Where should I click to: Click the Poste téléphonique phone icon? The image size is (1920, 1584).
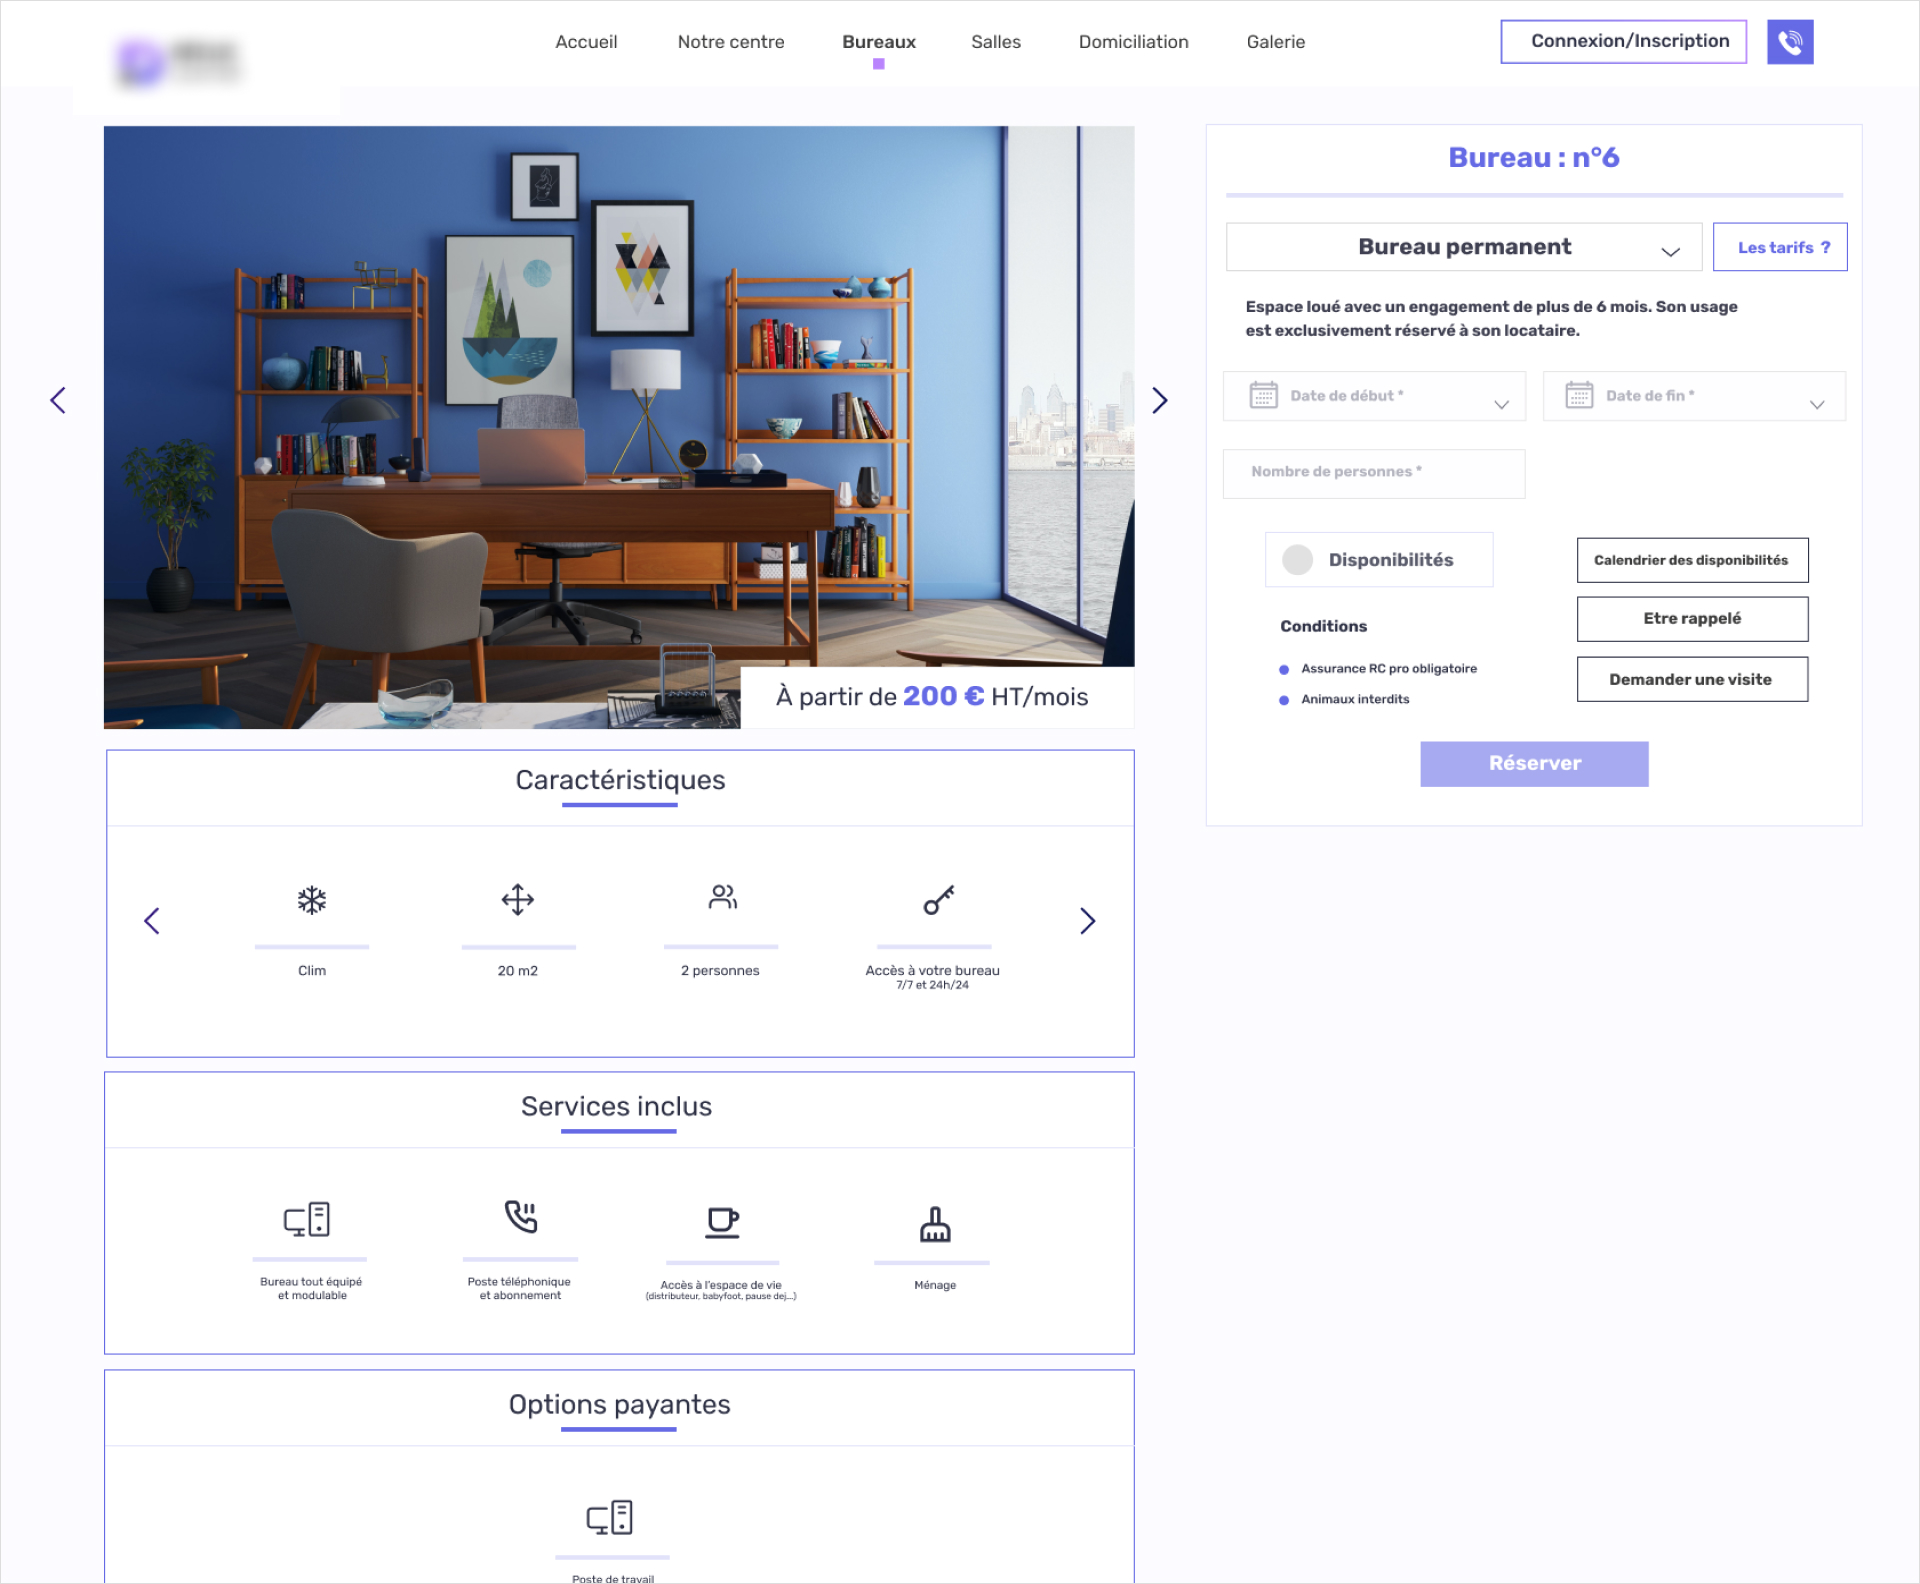521,1217
